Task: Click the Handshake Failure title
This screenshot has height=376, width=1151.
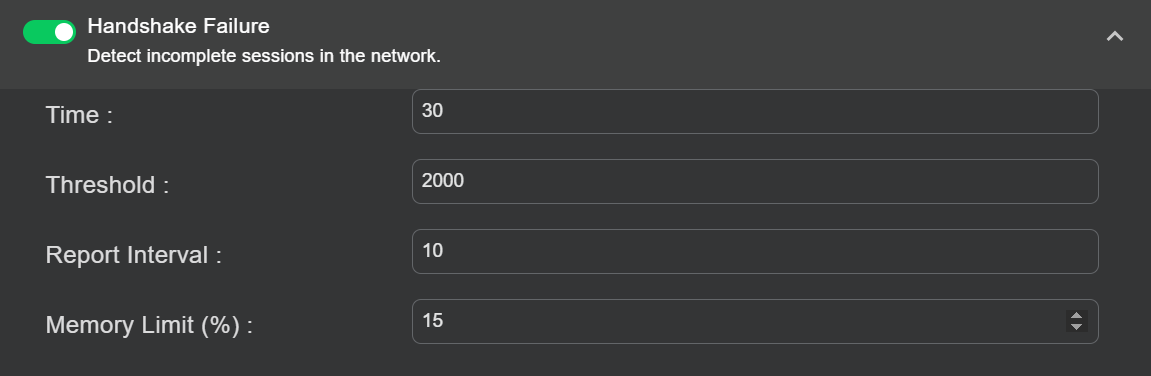Action: [178, 26]
